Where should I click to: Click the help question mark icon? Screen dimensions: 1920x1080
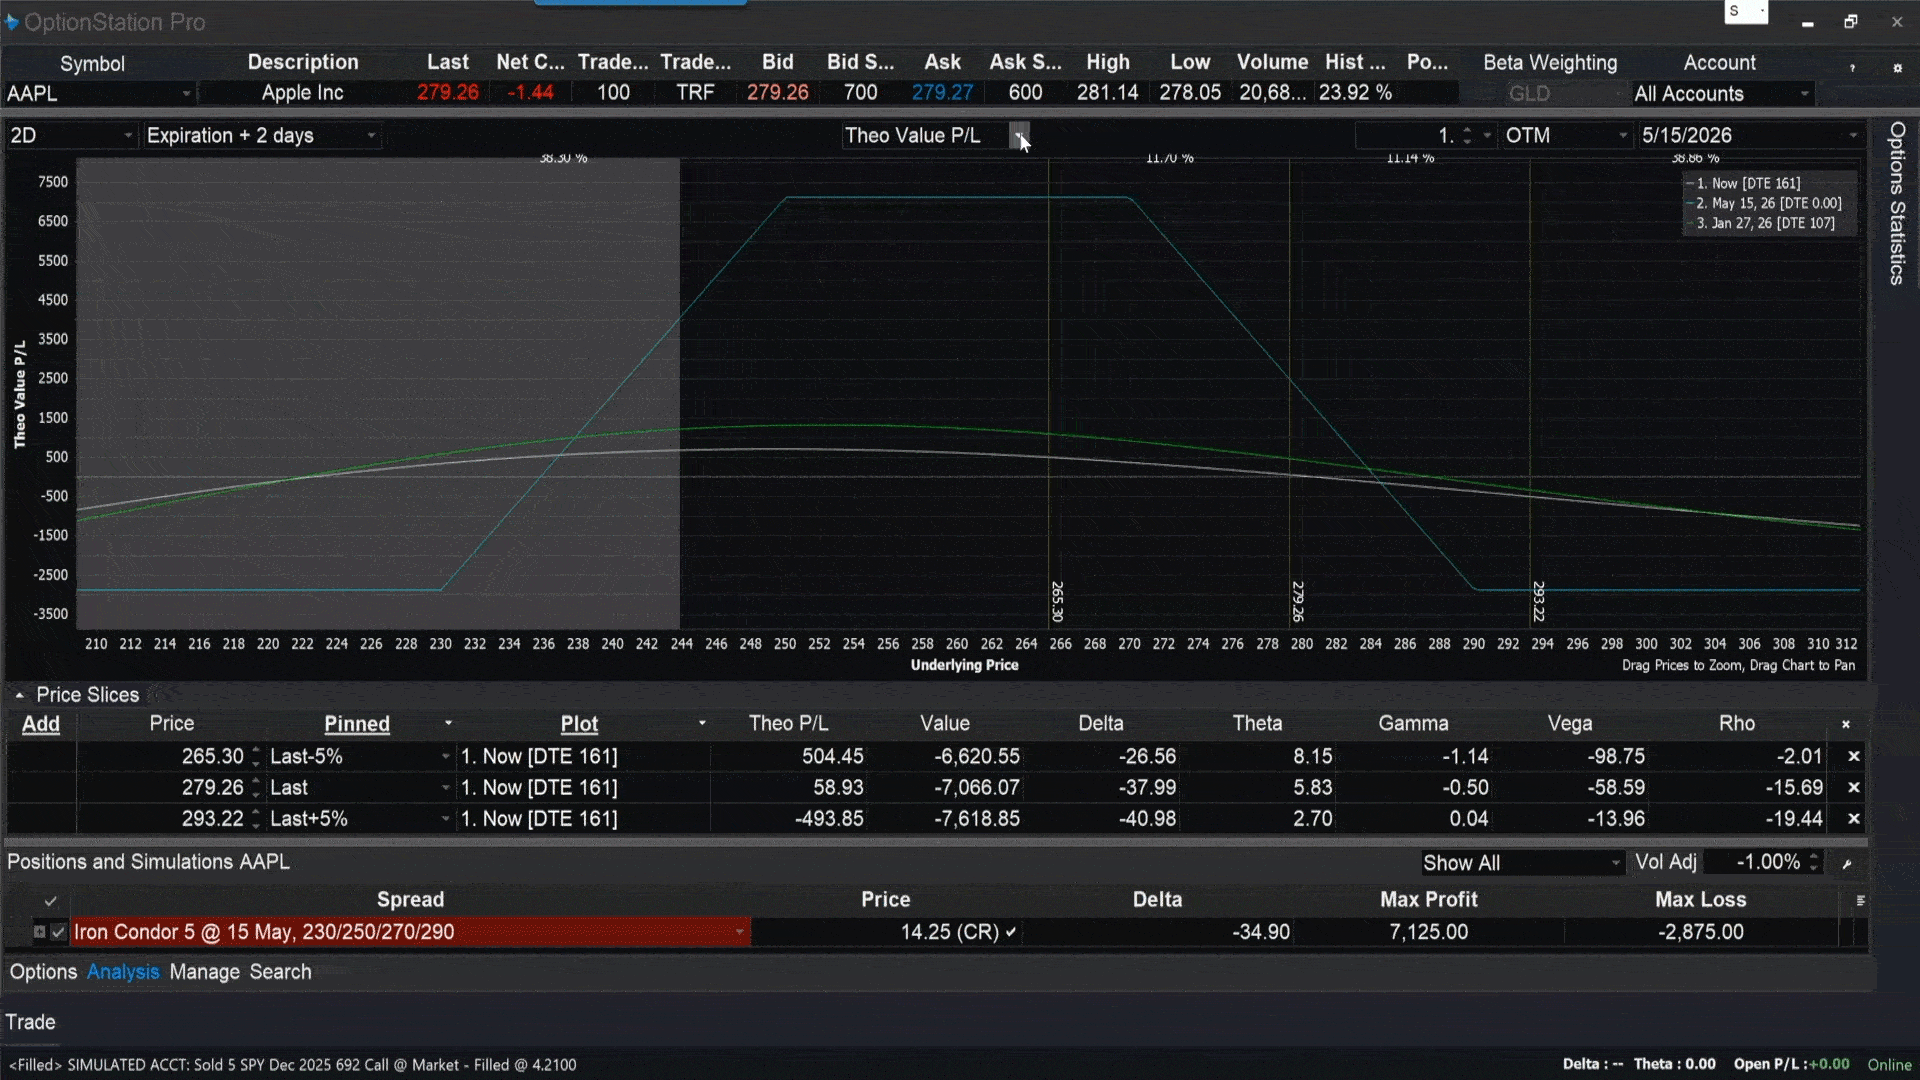1852,68
